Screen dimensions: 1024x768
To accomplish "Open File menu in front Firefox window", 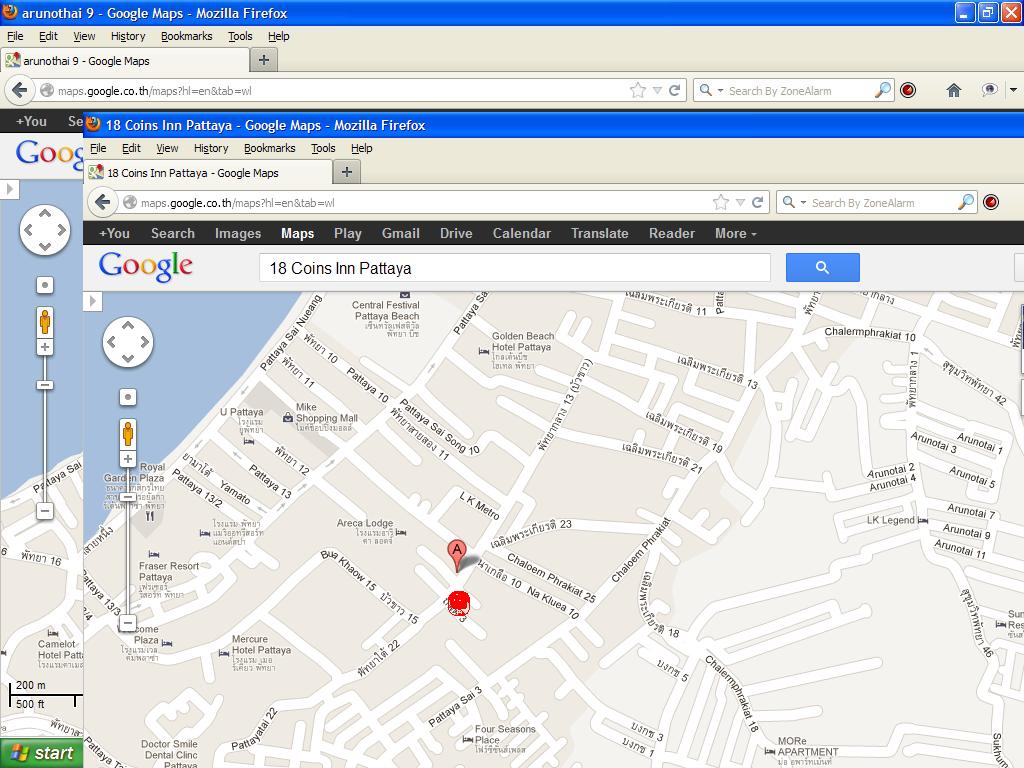I will tap(98, 148).
